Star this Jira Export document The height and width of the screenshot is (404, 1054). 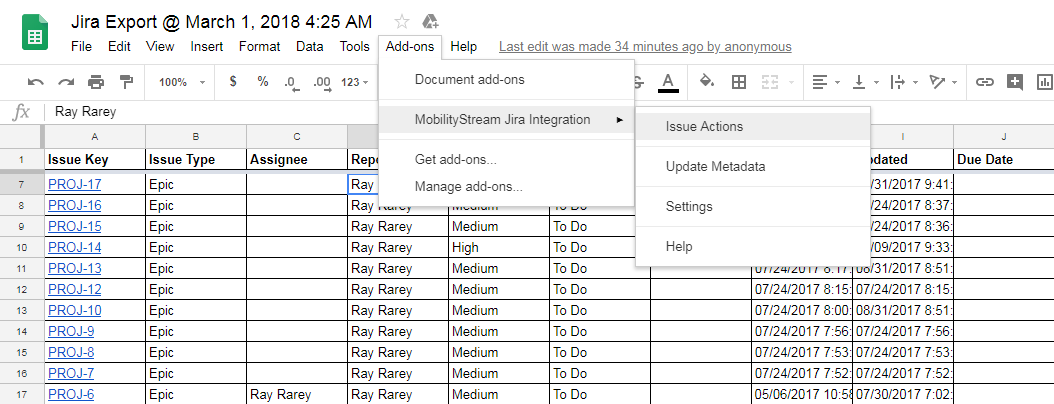point(402,21)
